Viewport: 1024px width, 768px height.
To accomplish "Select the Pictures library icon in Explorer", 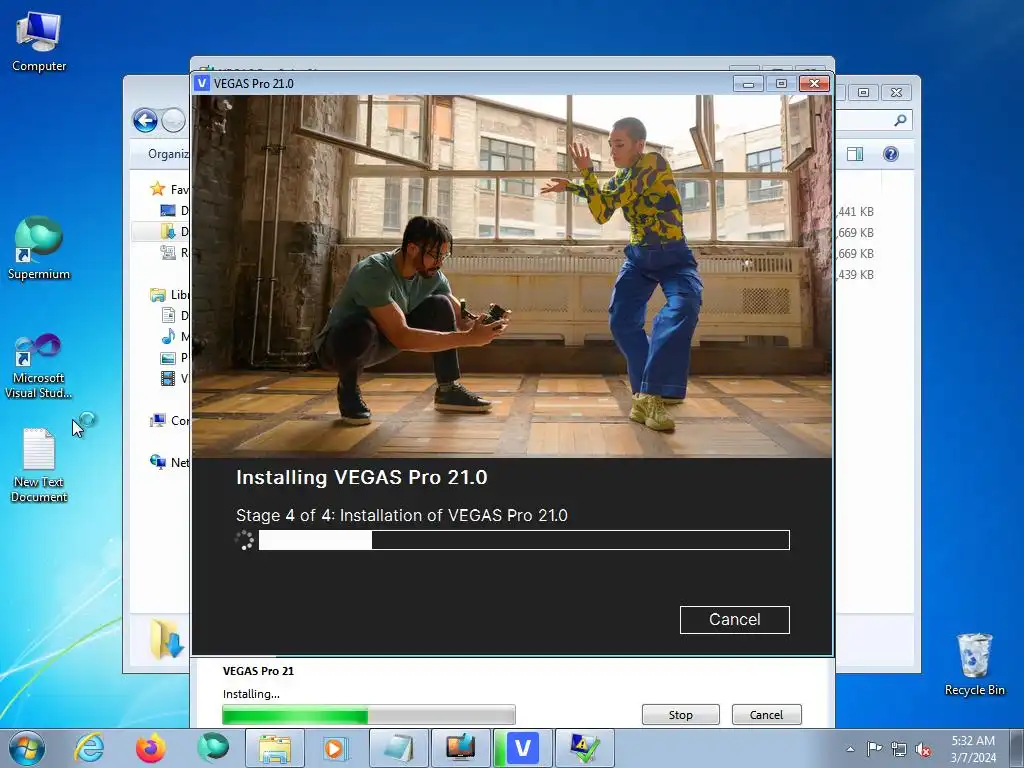I will pyautogui.click(x=168, y=357).
